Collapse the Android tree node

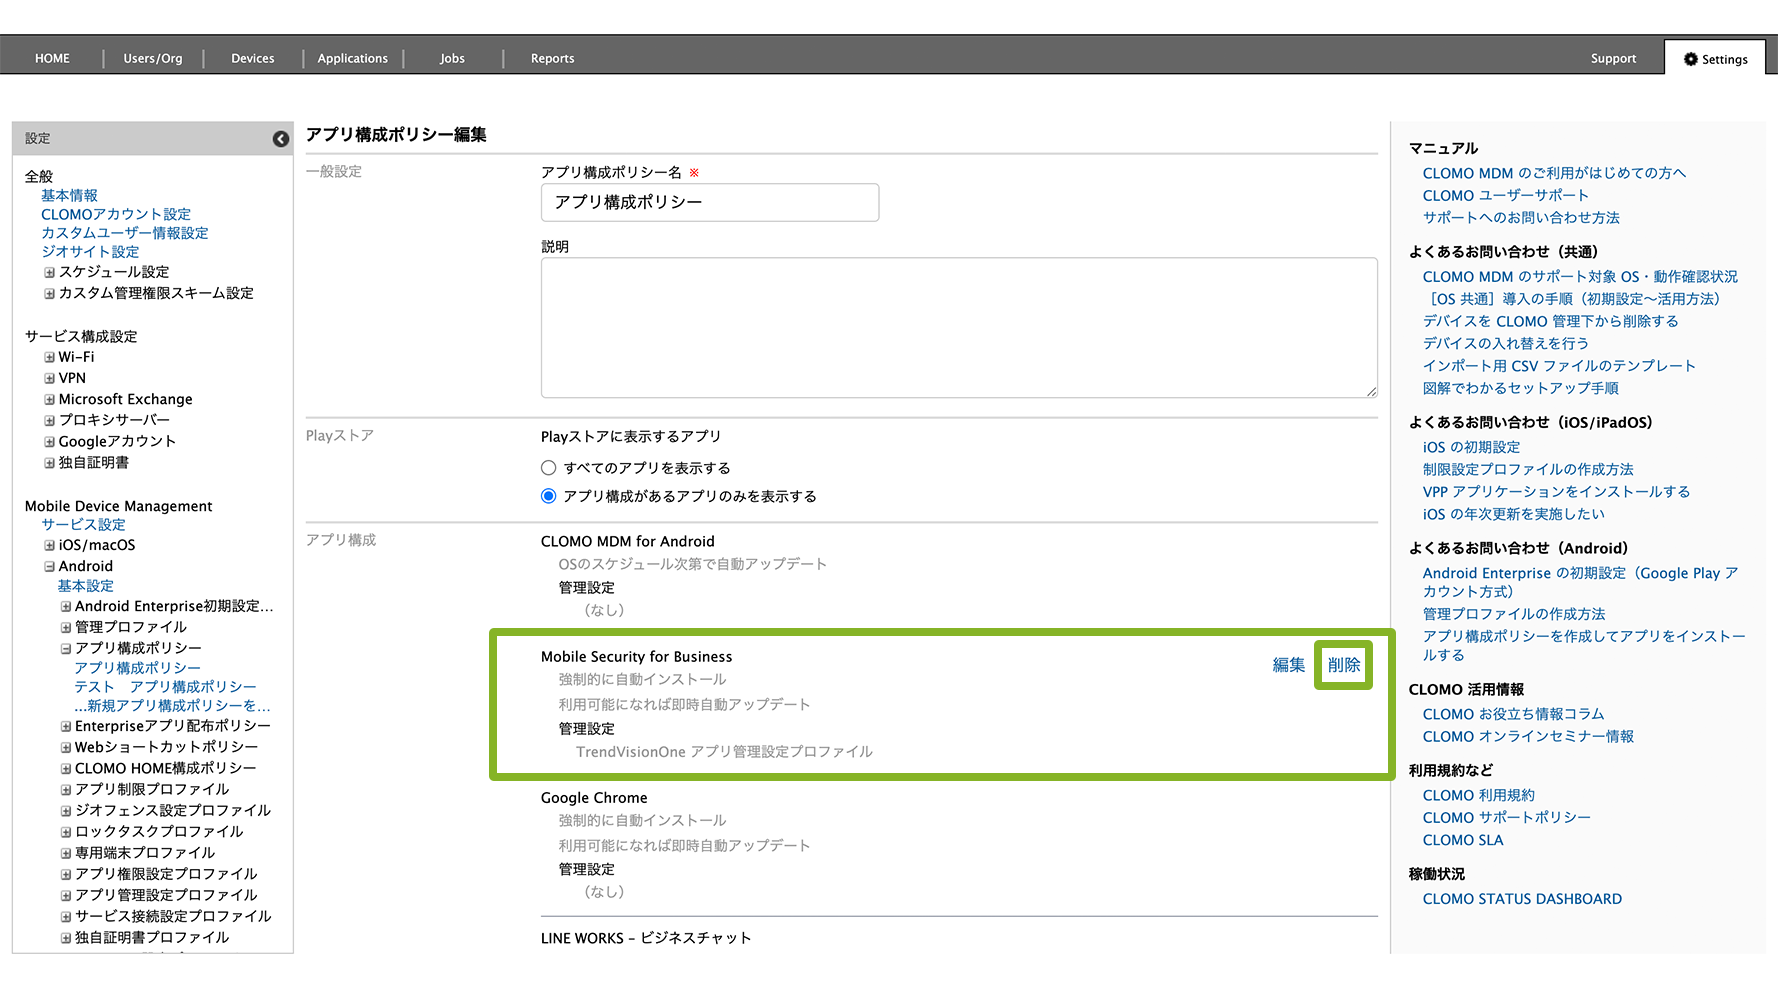click(49, 566)
